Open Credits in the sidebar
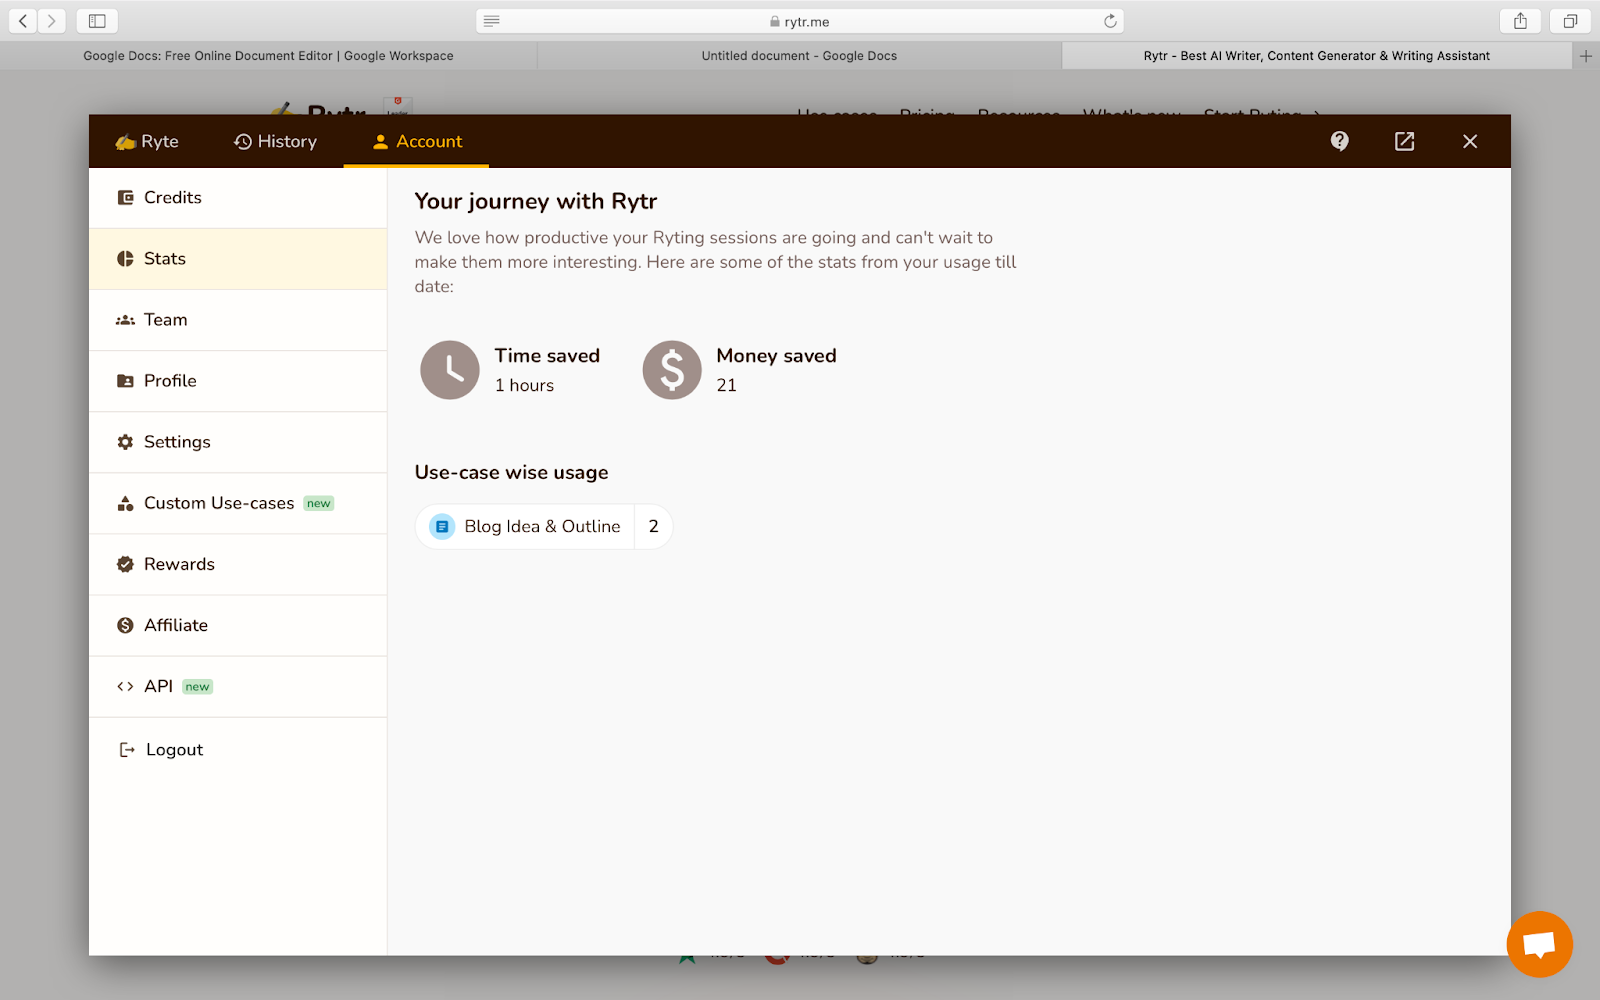1600x1000 pixels. [x=238, y=198]
